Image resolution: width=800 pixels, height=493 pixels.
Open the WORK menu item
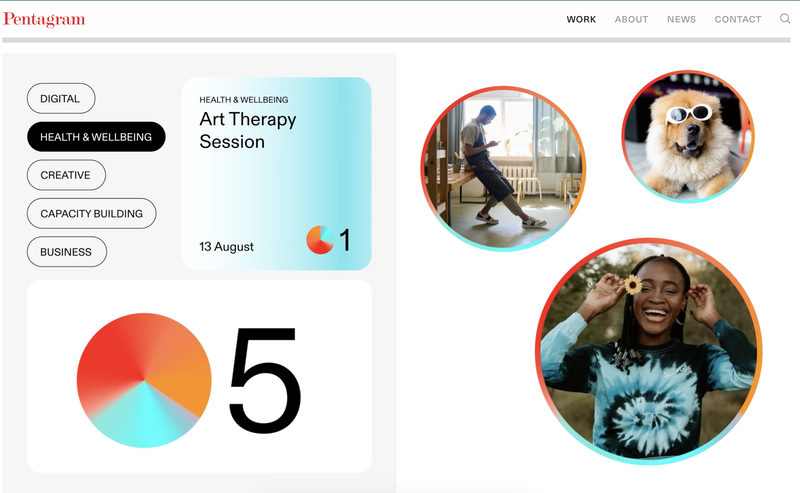coord(581,19)
